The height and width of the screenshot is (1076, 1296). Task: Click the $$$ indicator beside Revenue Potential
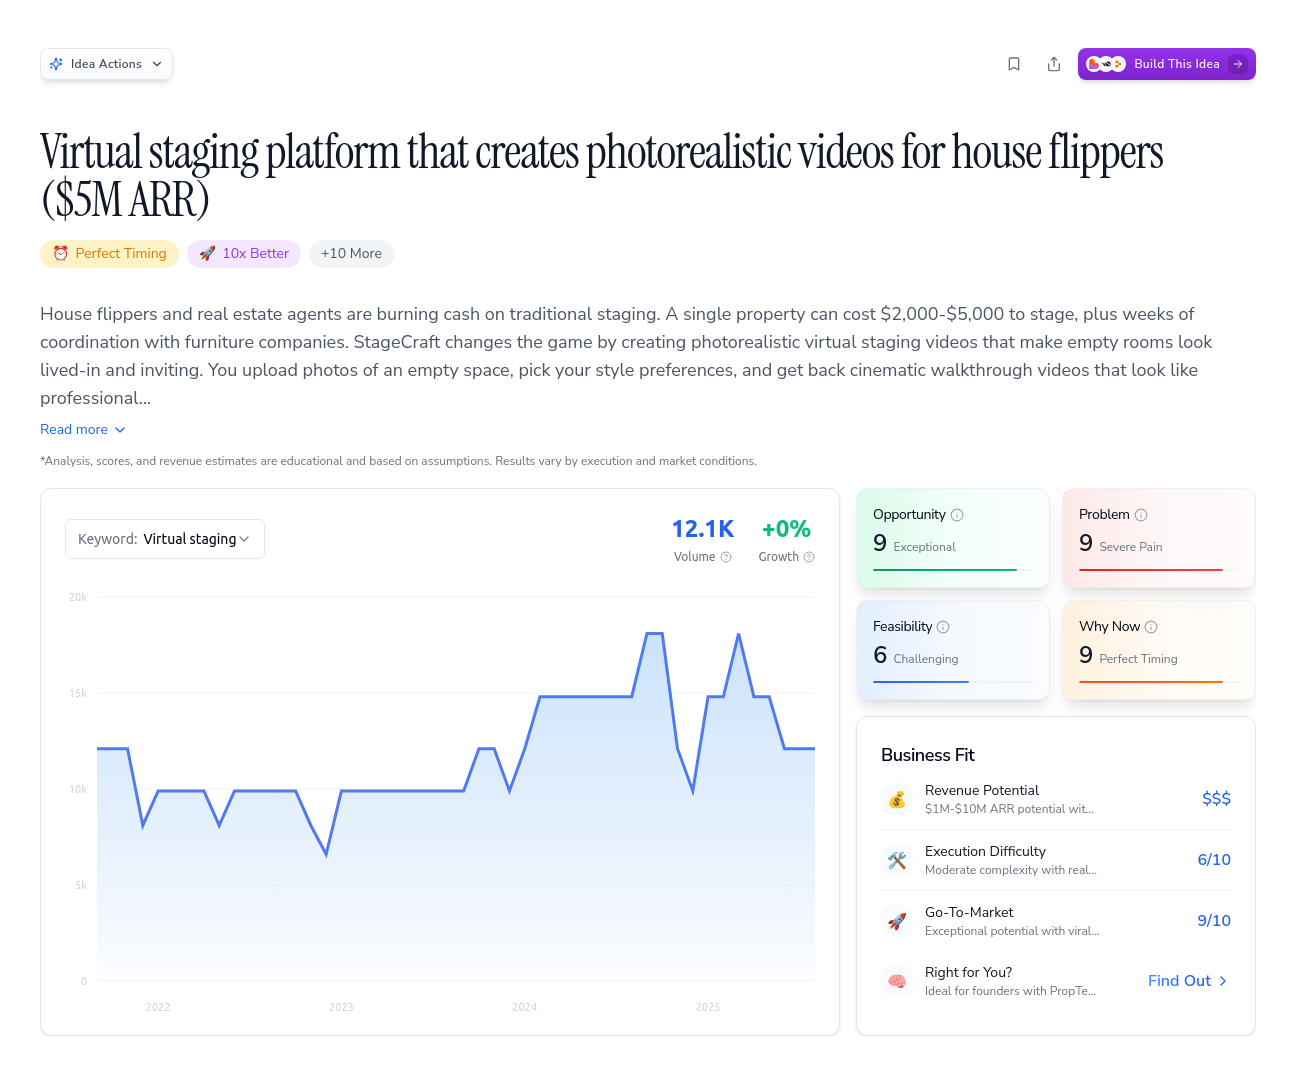[x=1216, y=799]
